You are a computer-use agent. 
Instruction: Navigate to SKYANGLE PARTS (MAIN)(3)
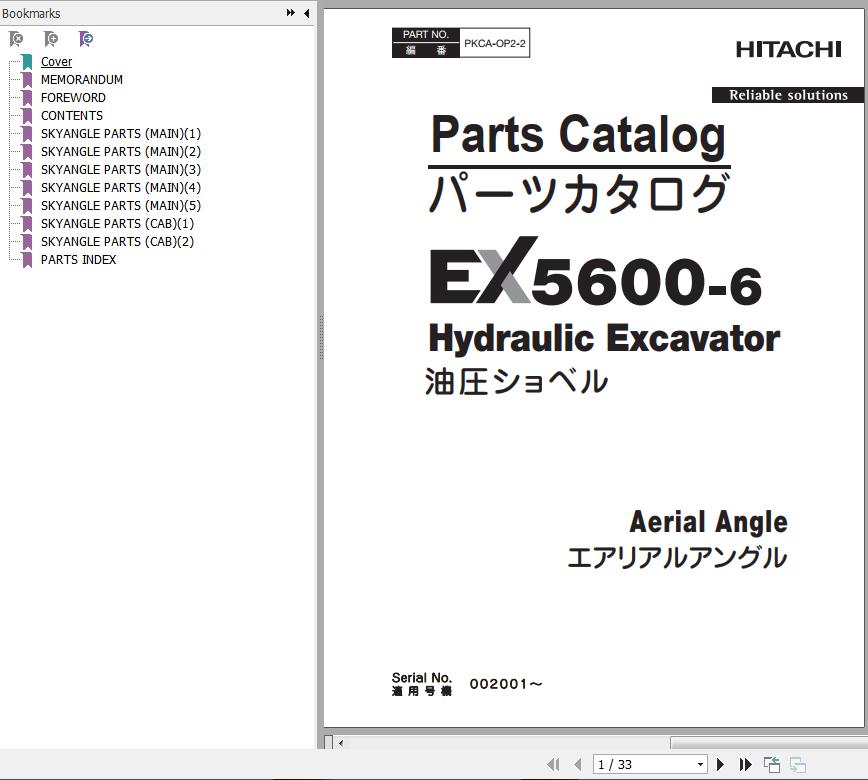pos(121,169)
